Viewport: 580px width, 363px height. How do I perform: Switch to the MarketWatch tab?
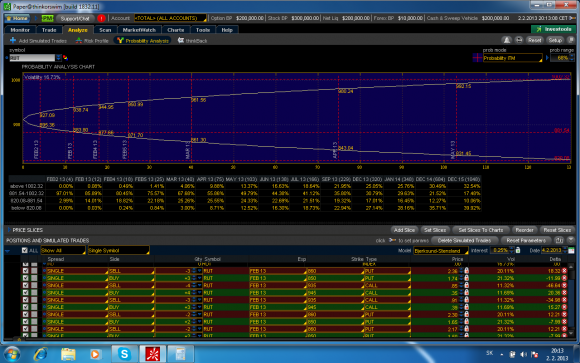click(x=139, y=30)
